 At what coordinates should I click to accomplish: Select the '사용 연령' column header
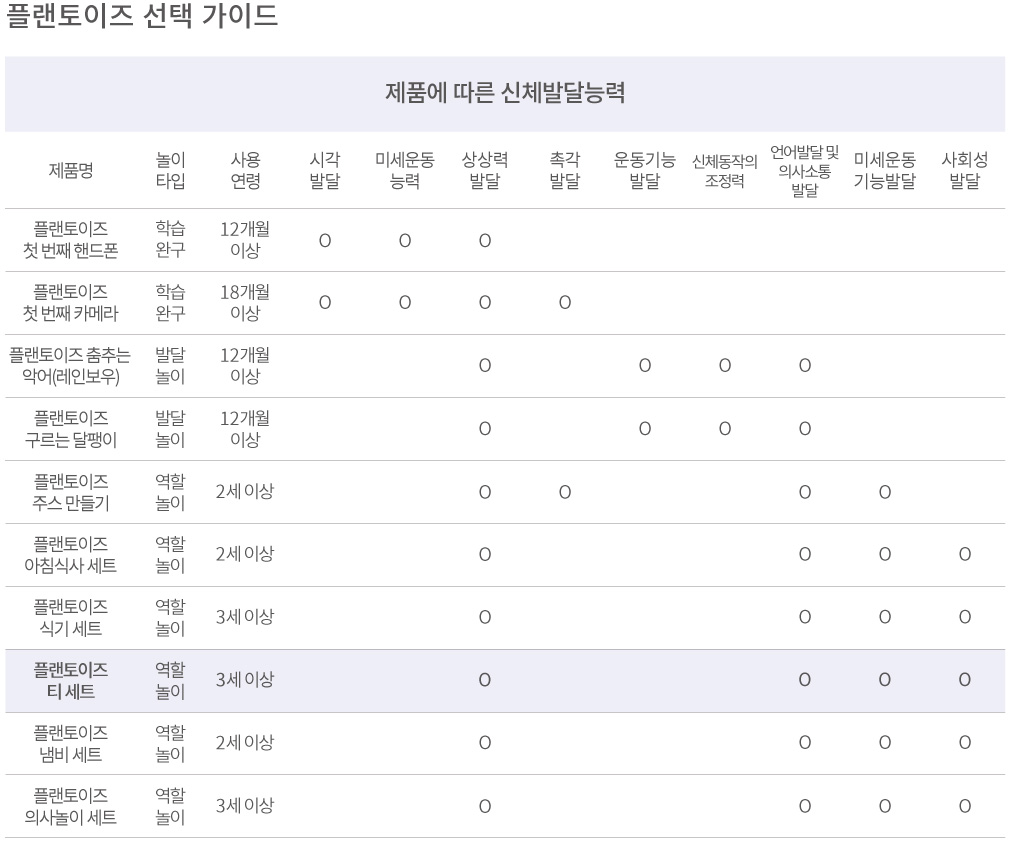click(245, 170)
